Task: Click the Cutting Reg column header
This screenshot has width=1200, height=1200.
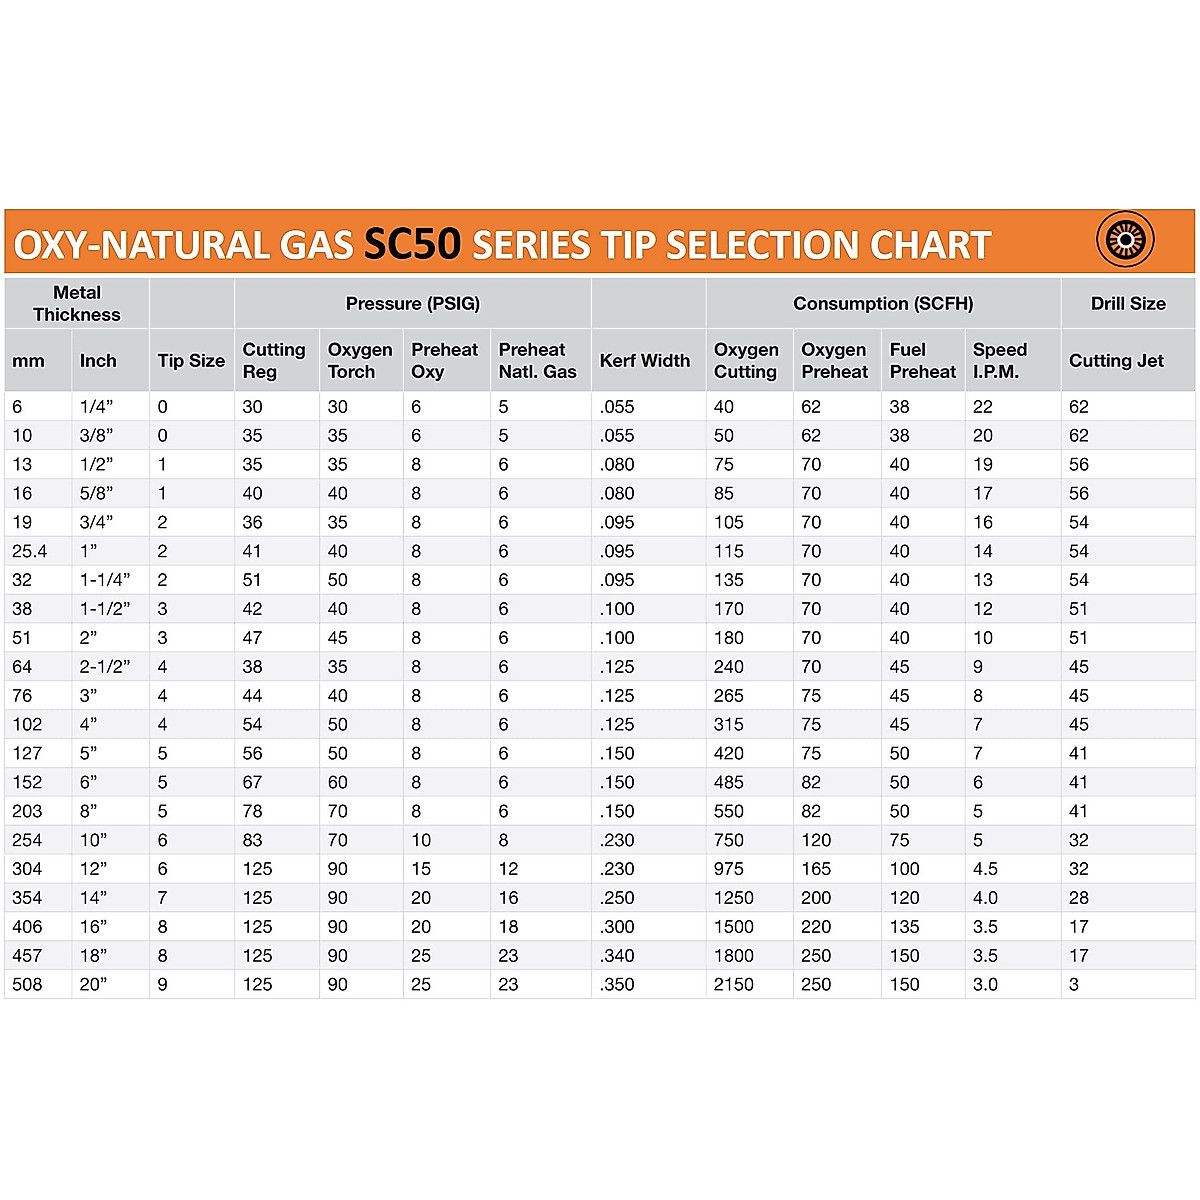Action: click(x=274, y=361)
